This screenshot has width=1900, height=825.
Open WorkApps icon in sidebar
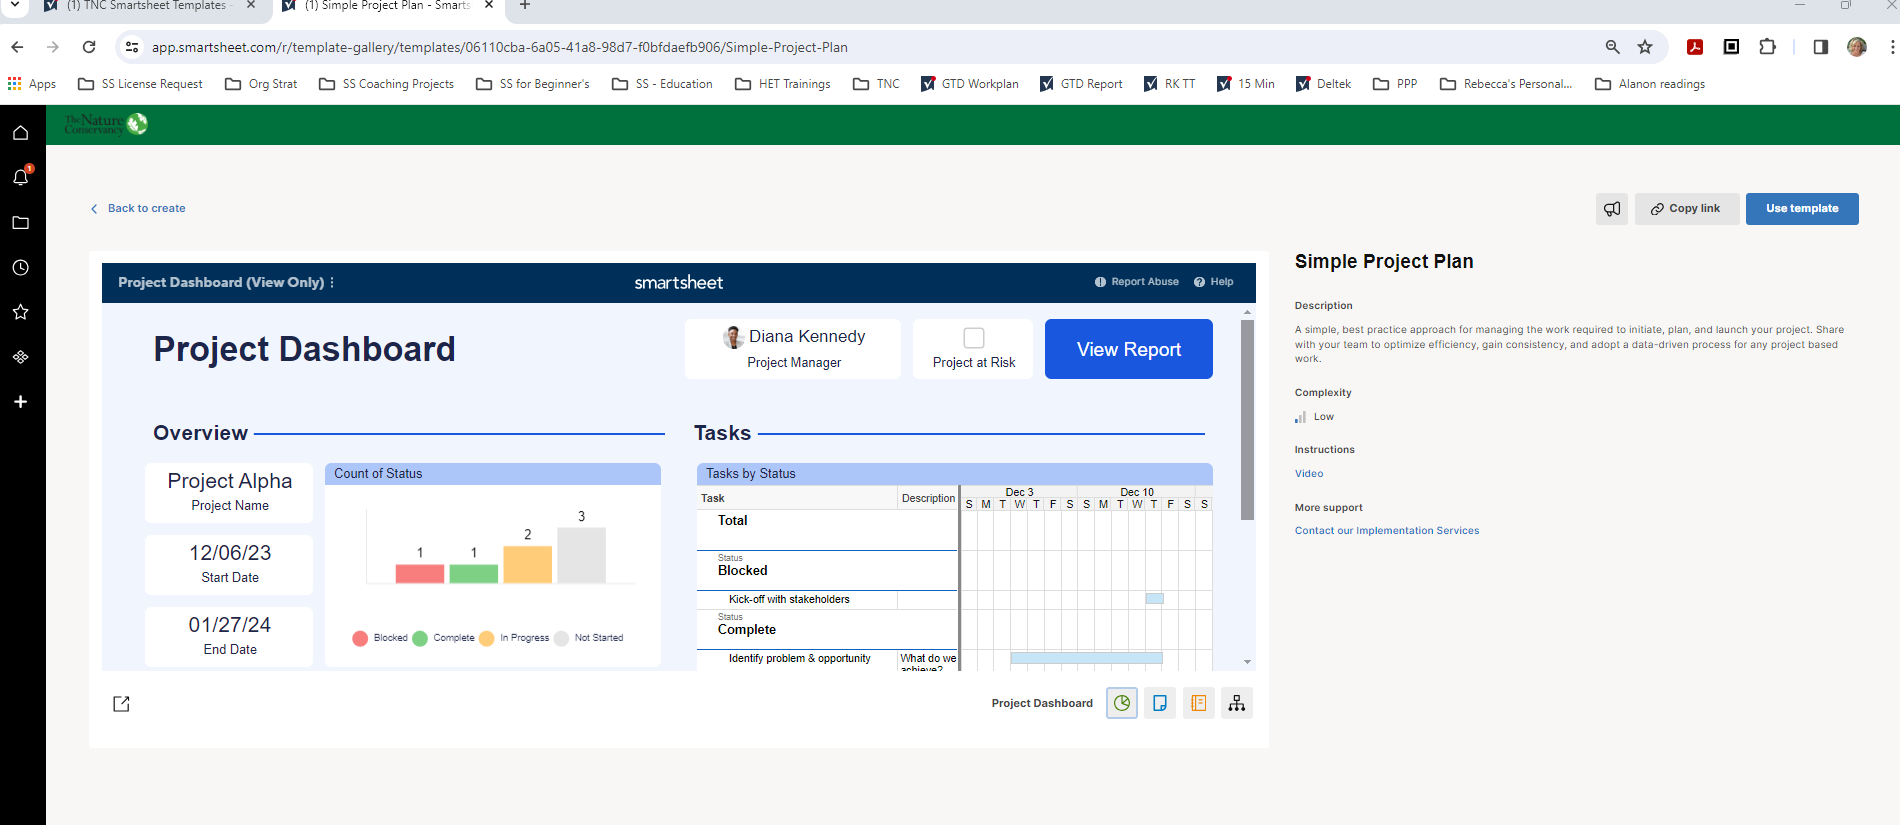pos(20,357)
